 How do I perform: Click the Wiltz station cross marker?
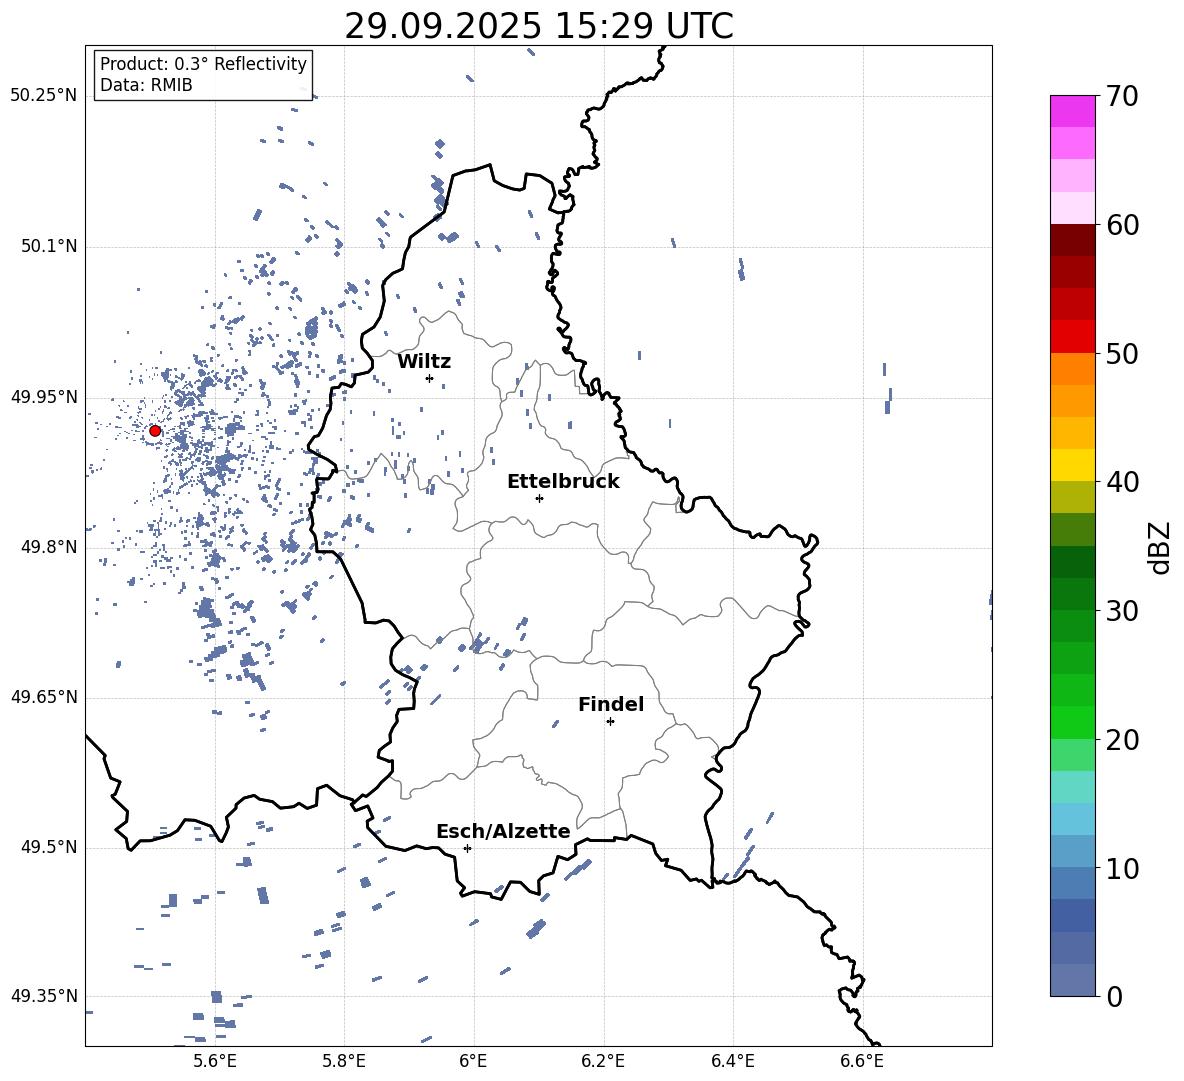pos(430,378)
